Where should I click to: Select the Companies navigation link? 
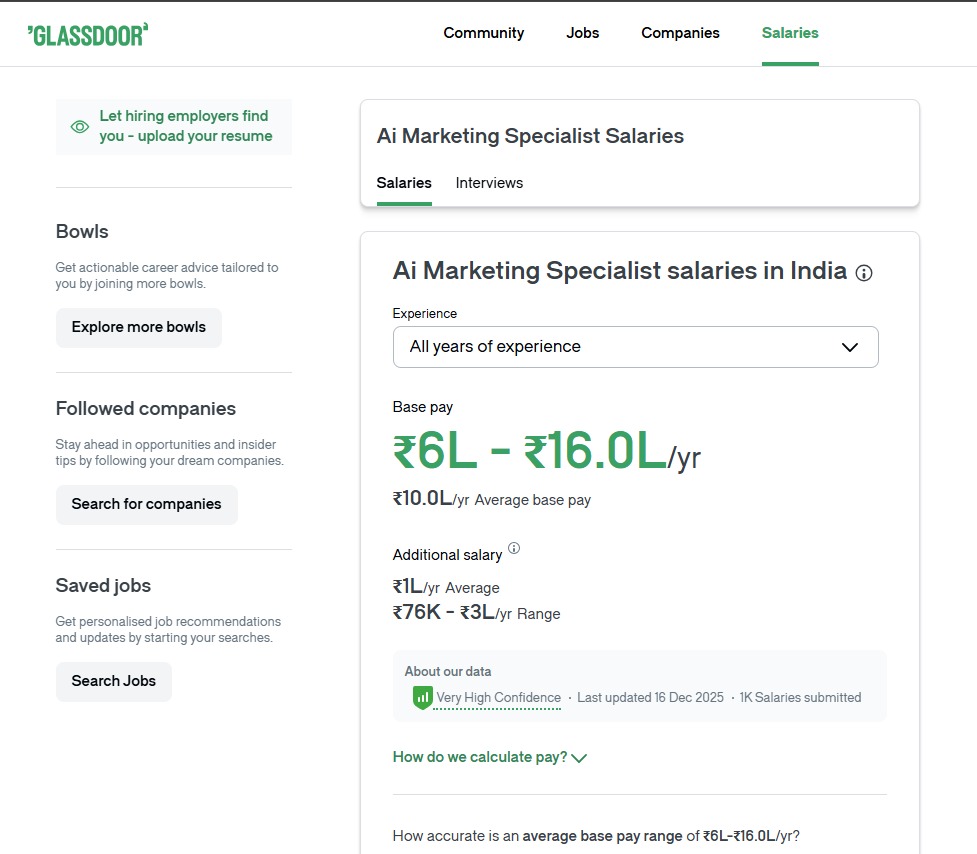tap(680, 33)
